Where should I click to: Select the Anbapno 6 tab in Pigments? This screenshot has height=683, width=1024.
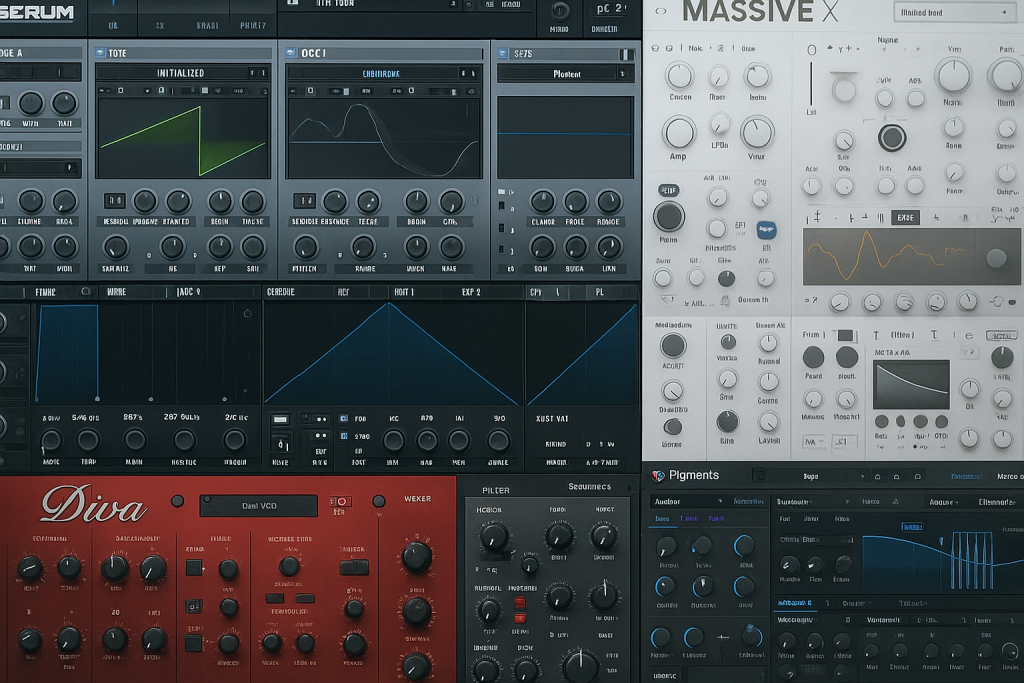click(794, 603)
